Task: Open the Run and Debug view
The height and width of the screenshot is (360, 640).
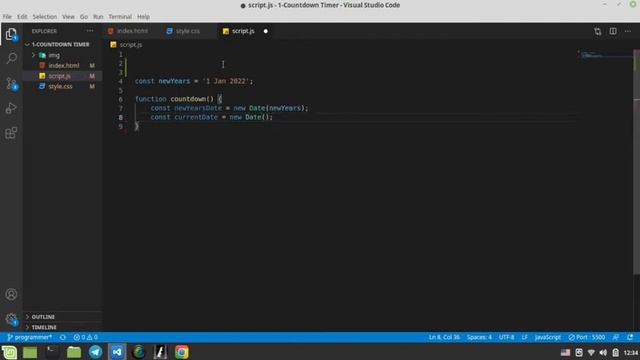Action: 11,108
